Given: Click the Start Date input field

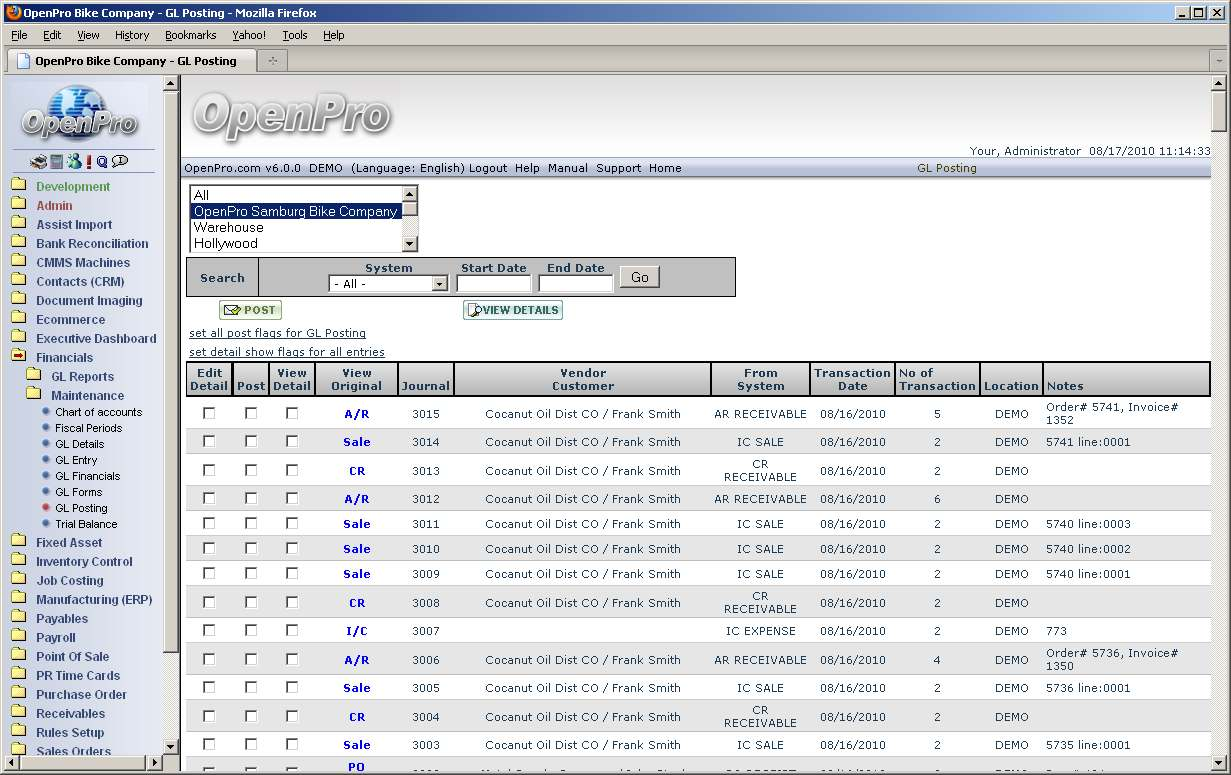Looking at the screenshot, I should [493, 284].
